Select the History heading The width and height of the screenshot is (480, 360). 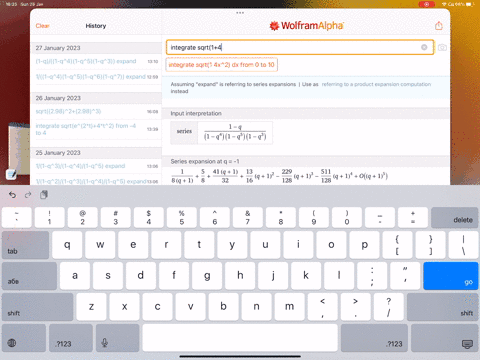96,26
